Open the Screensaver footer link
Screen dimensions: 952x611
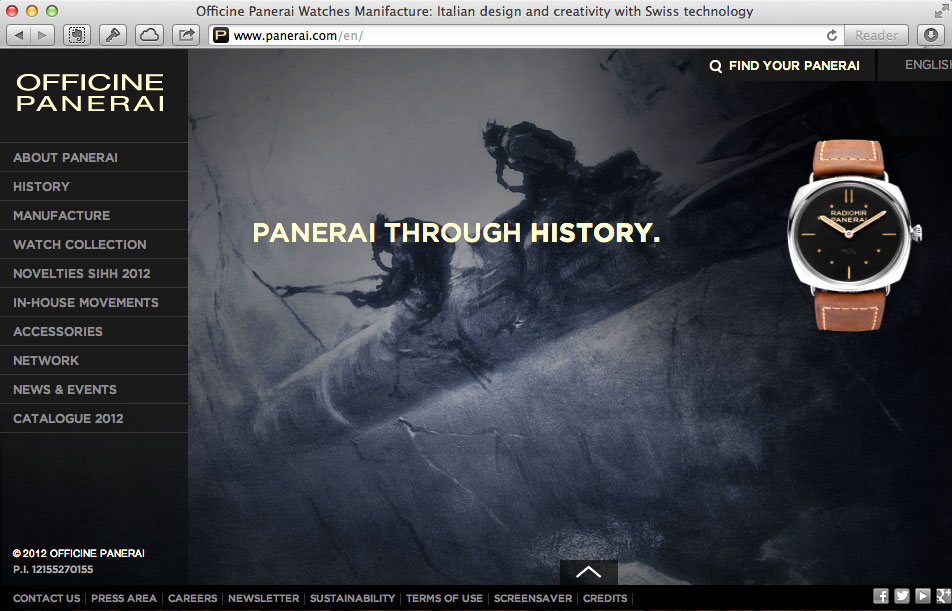[533, 598]
